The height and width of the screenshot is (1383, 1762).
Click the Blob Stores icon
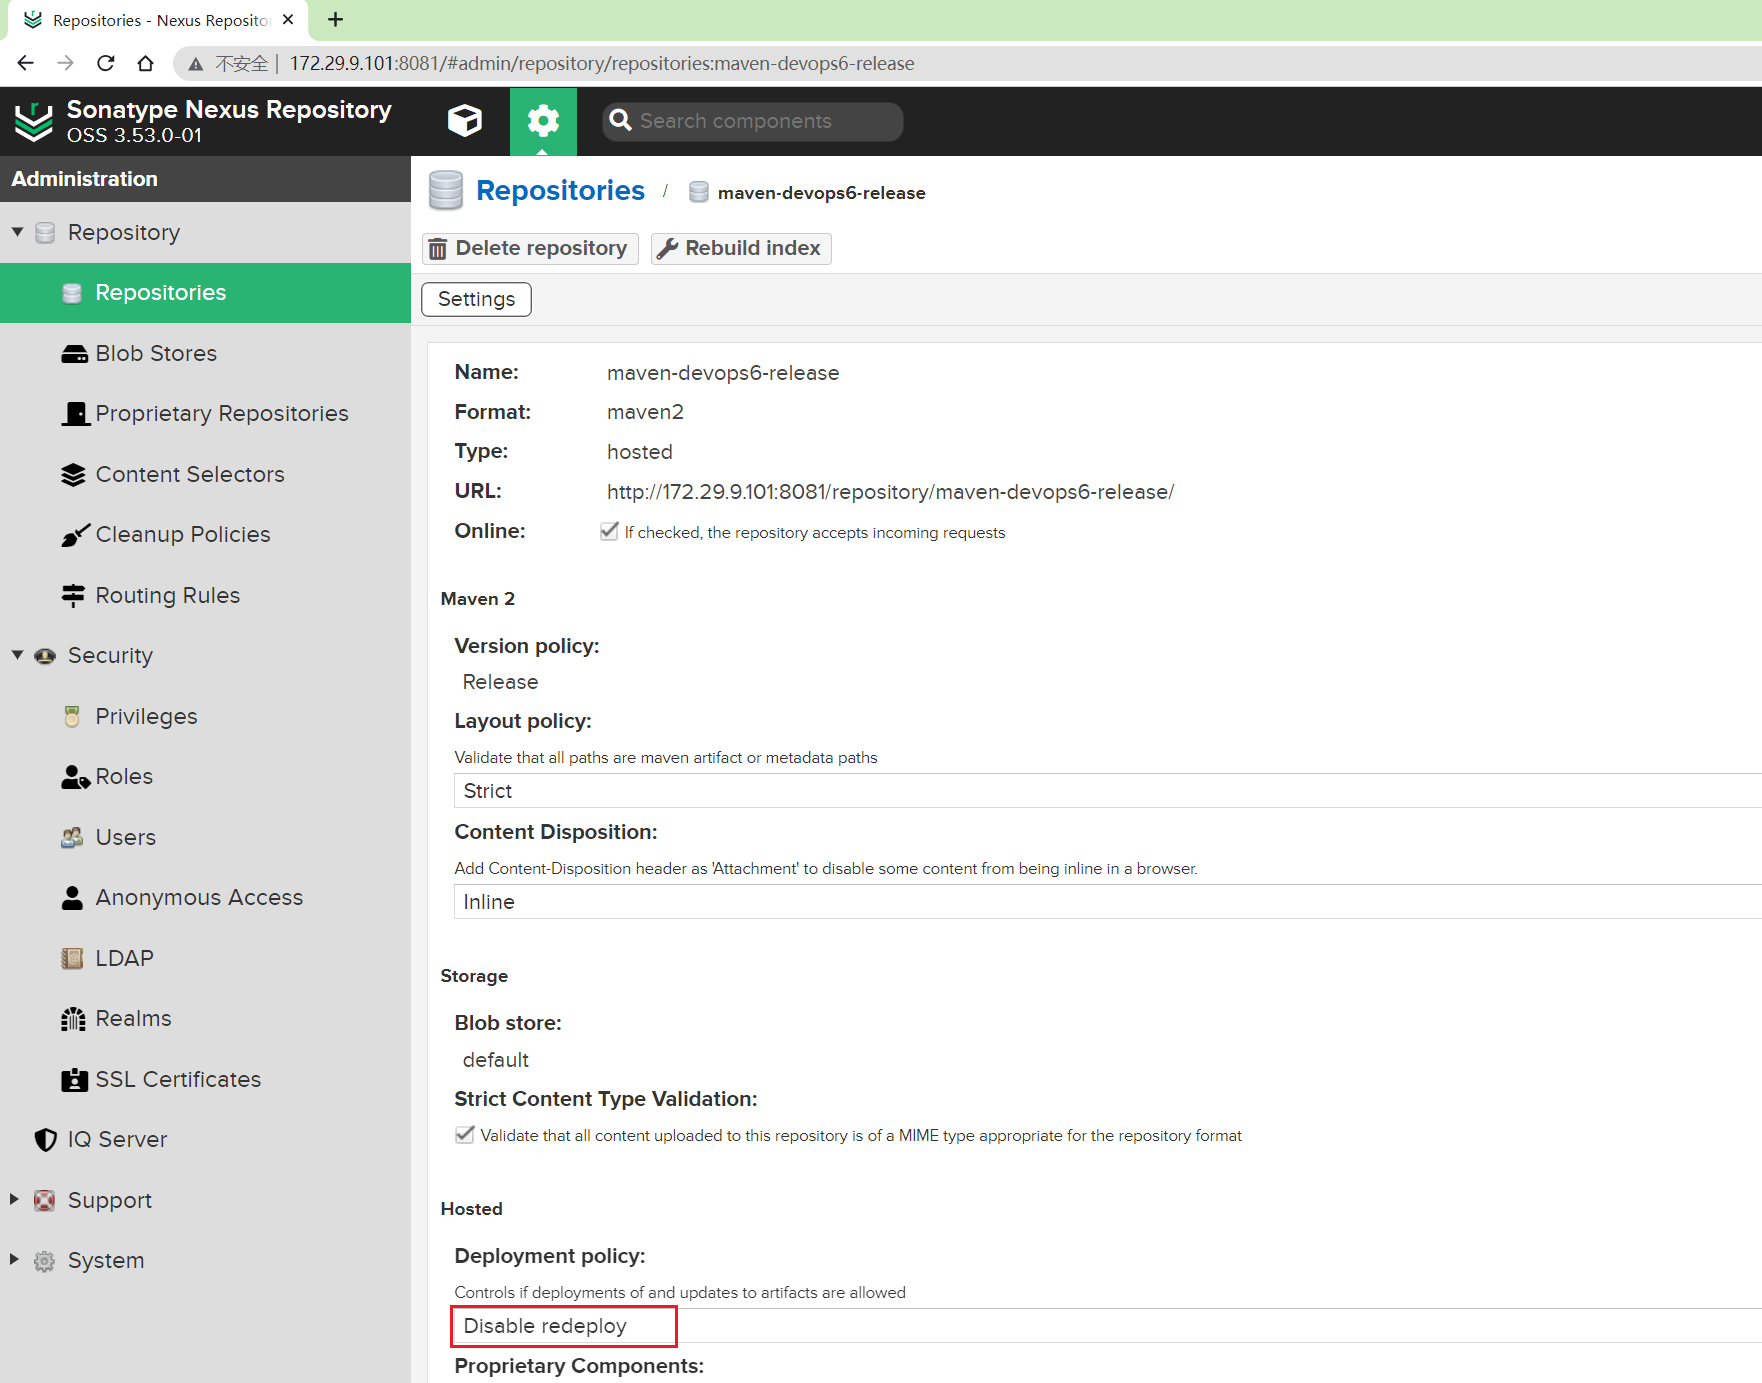point(74,354)
